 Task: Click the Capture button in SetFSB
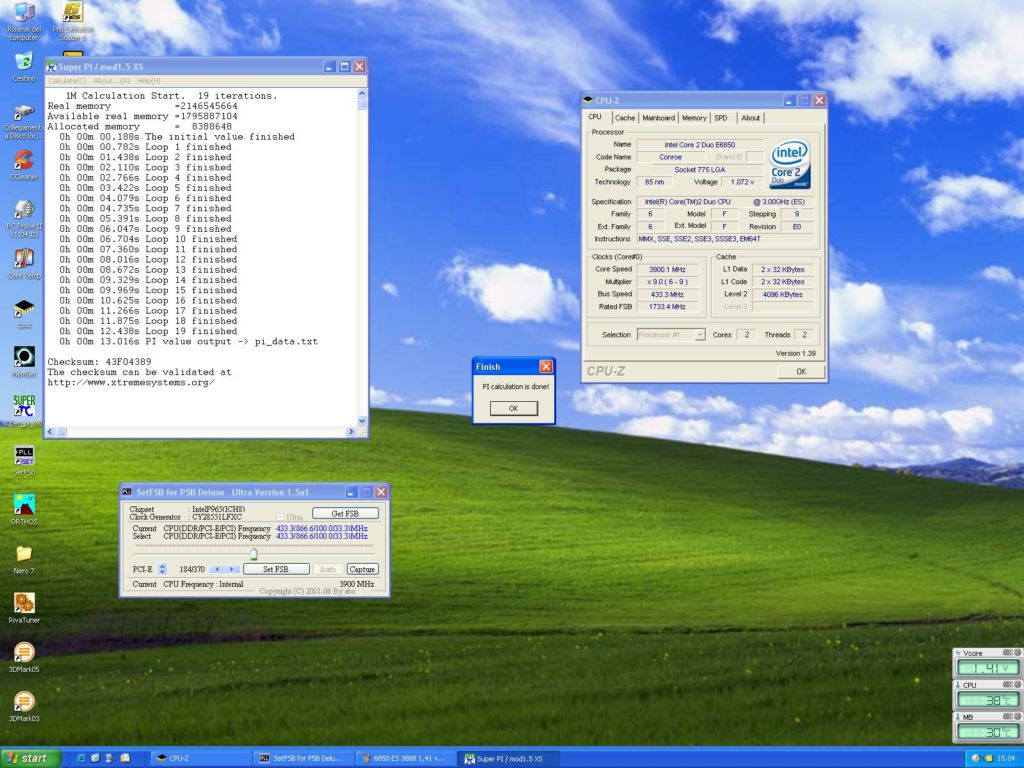362,569
